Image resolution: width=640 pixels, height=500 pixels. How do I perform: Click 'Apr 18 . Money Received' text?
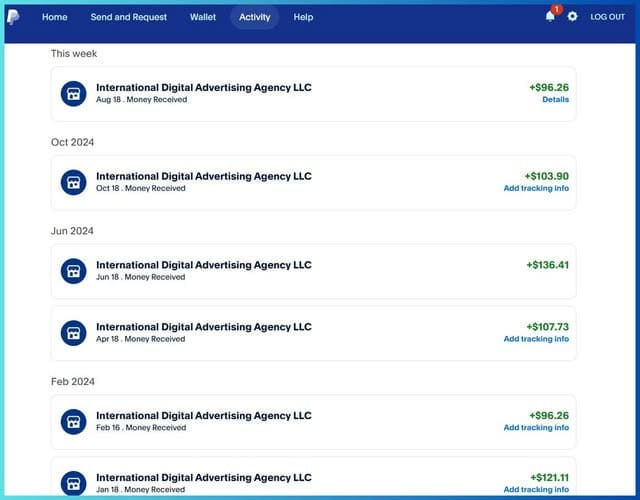(x=141, y=339)
